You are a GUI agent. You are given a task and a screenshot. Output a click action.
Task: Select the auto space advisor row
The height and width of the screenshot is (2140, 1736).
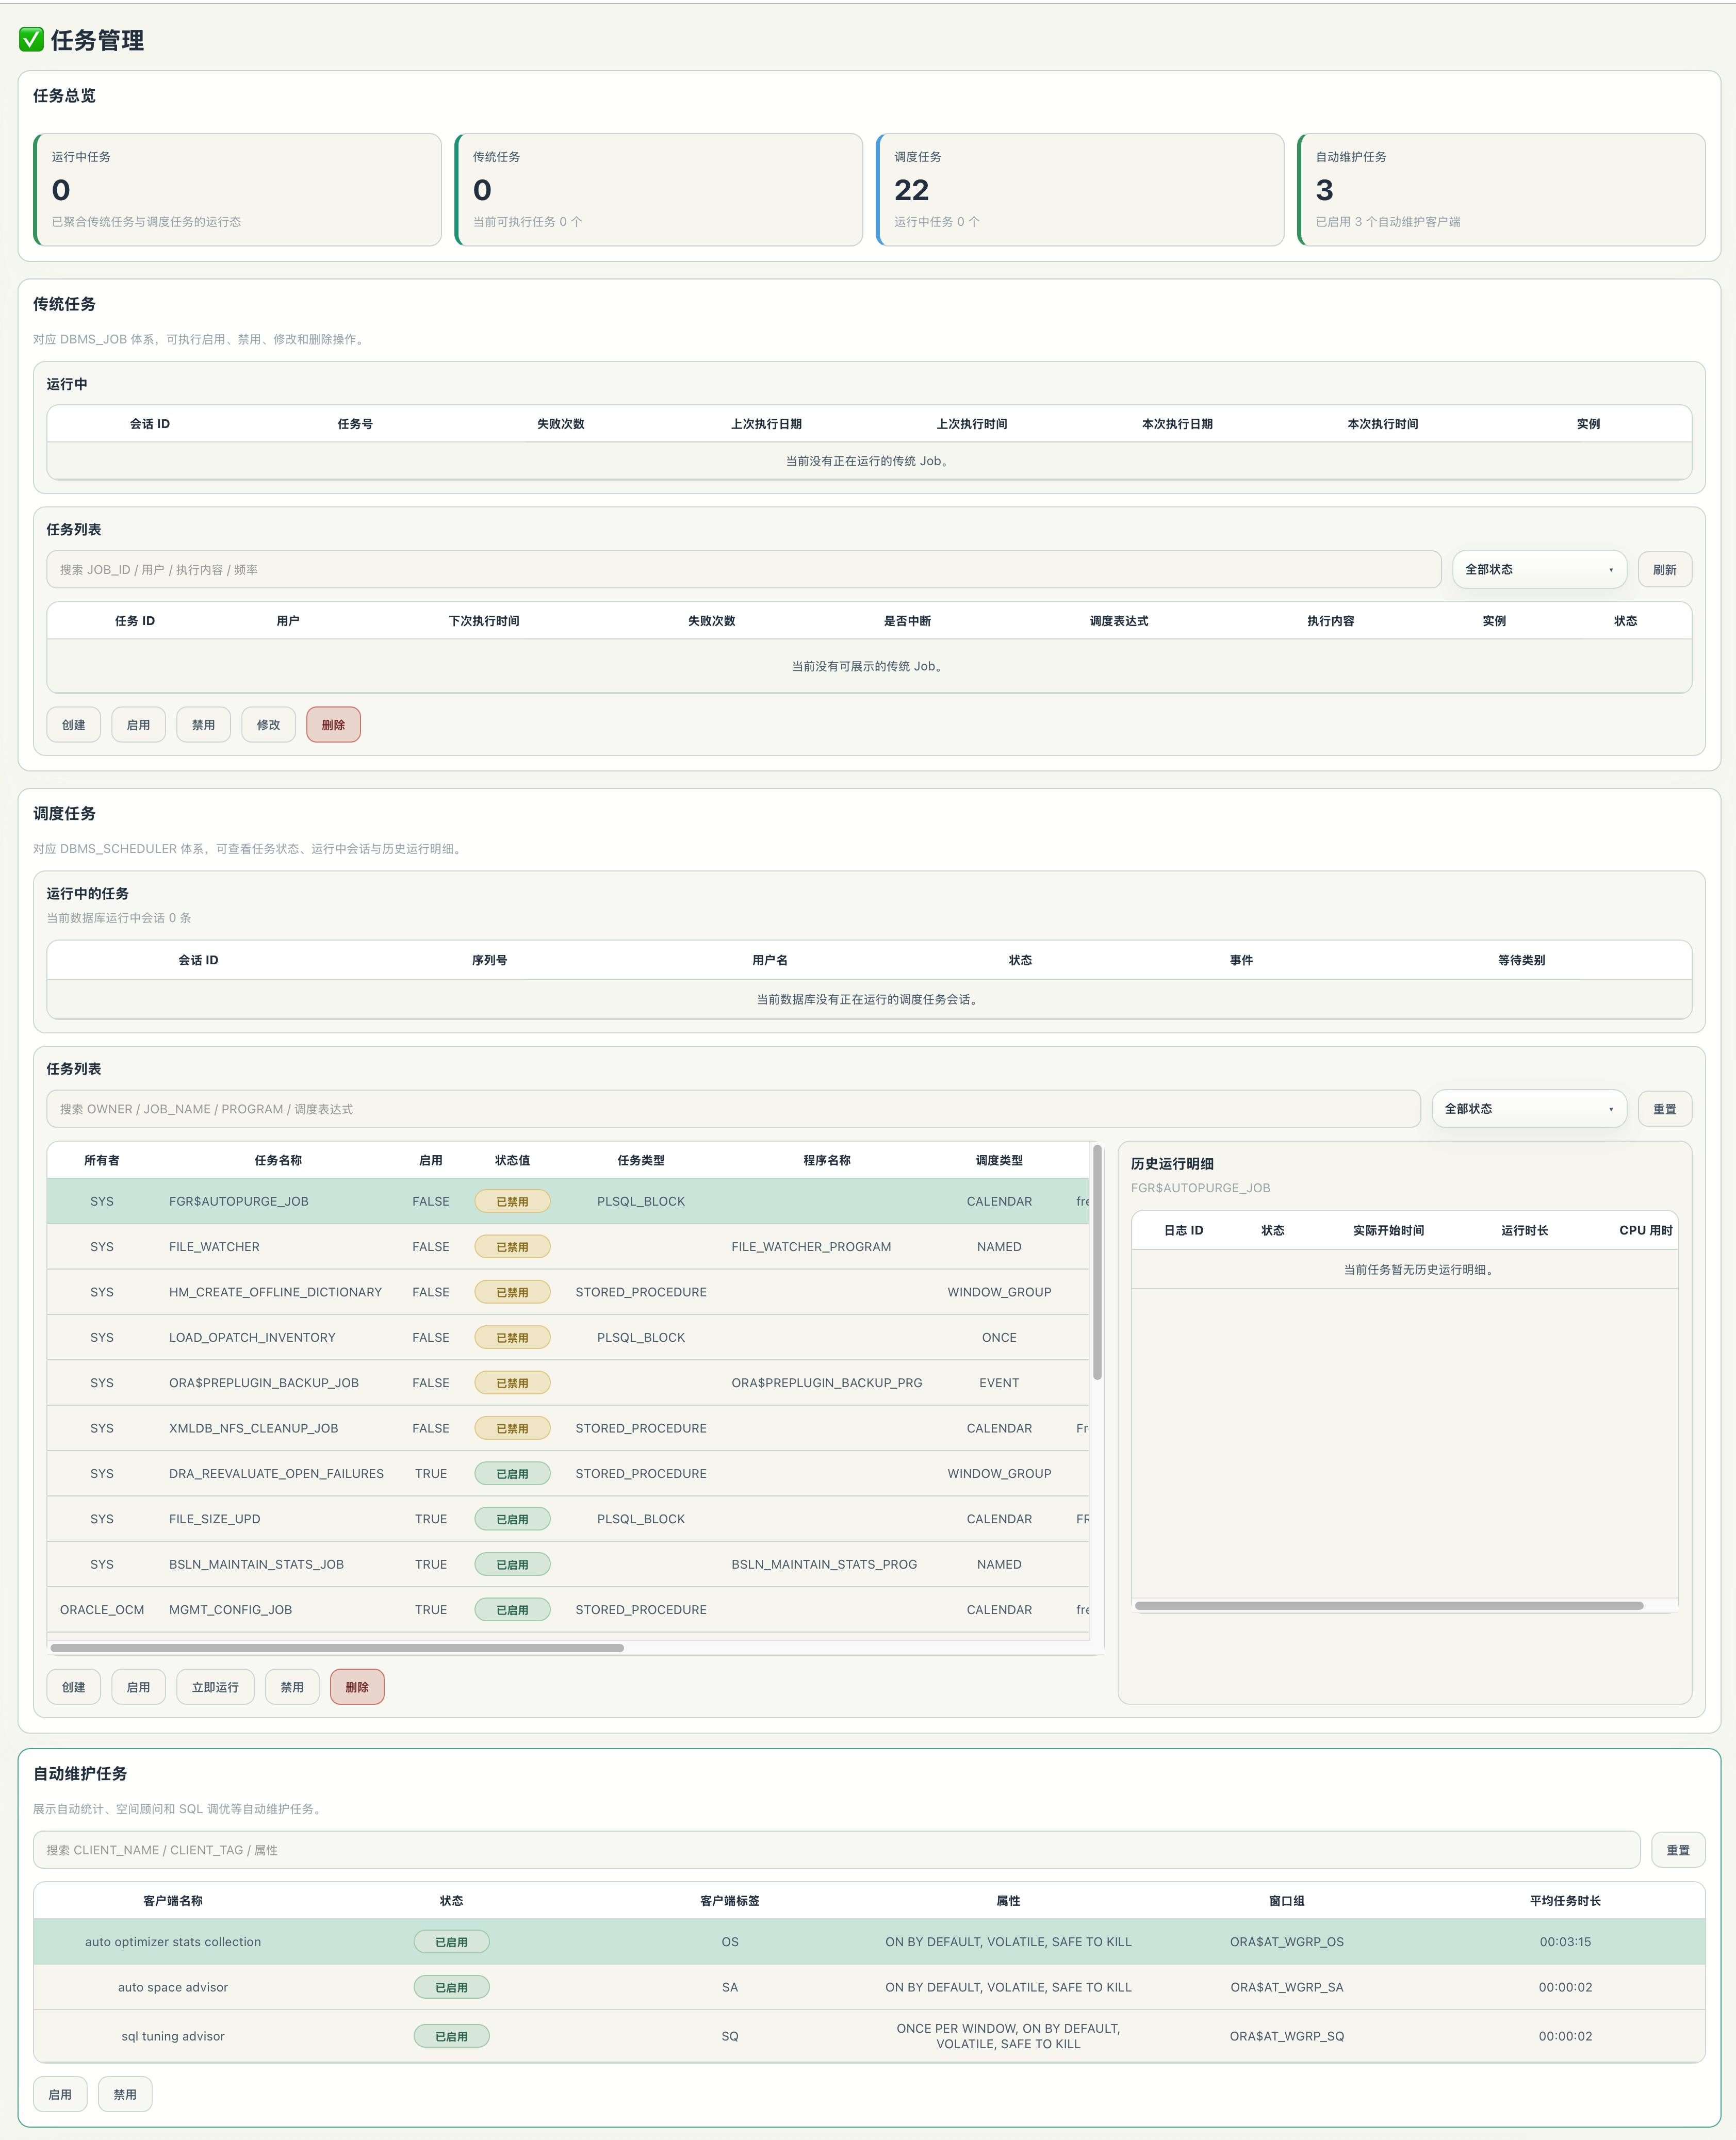coord(869,1987)
